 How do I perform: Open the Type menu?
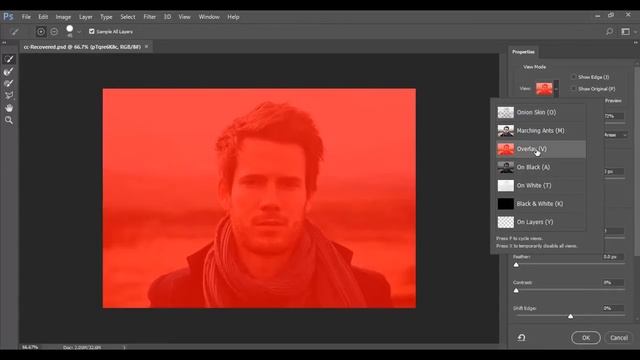click(x=106, y=17)
